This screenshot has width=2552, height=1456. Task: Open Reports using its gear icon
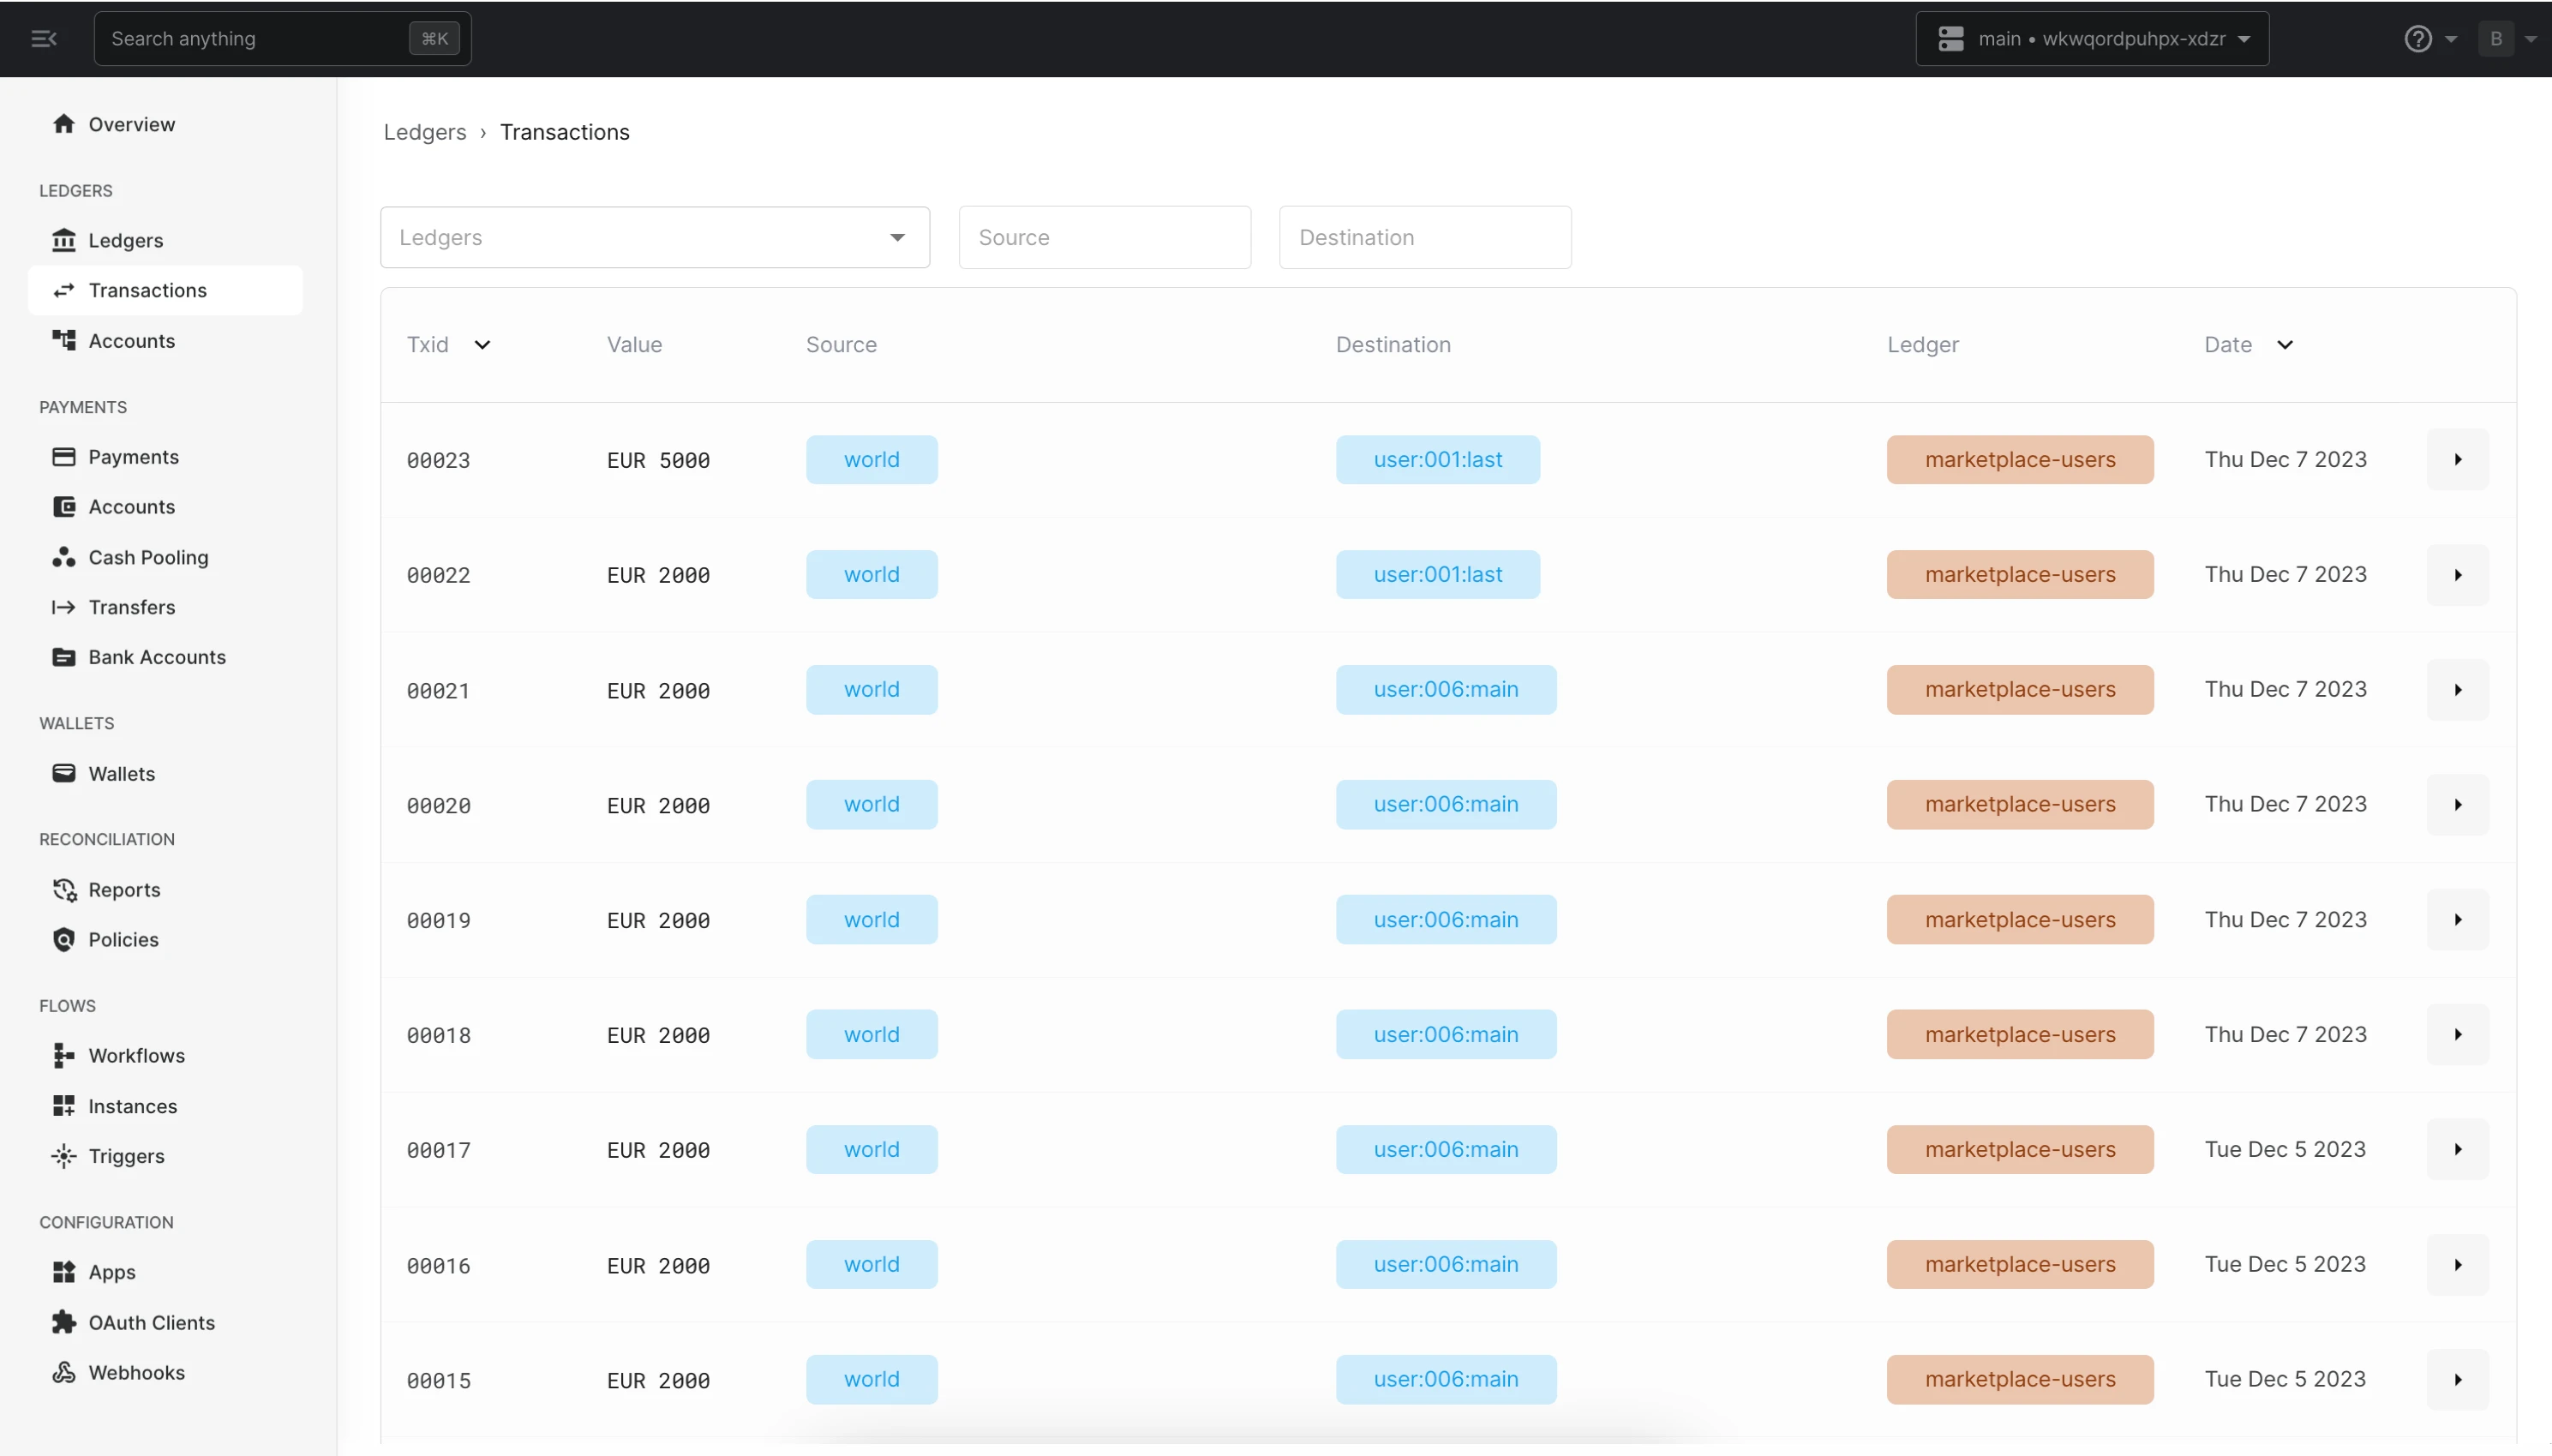coord(63,889)
